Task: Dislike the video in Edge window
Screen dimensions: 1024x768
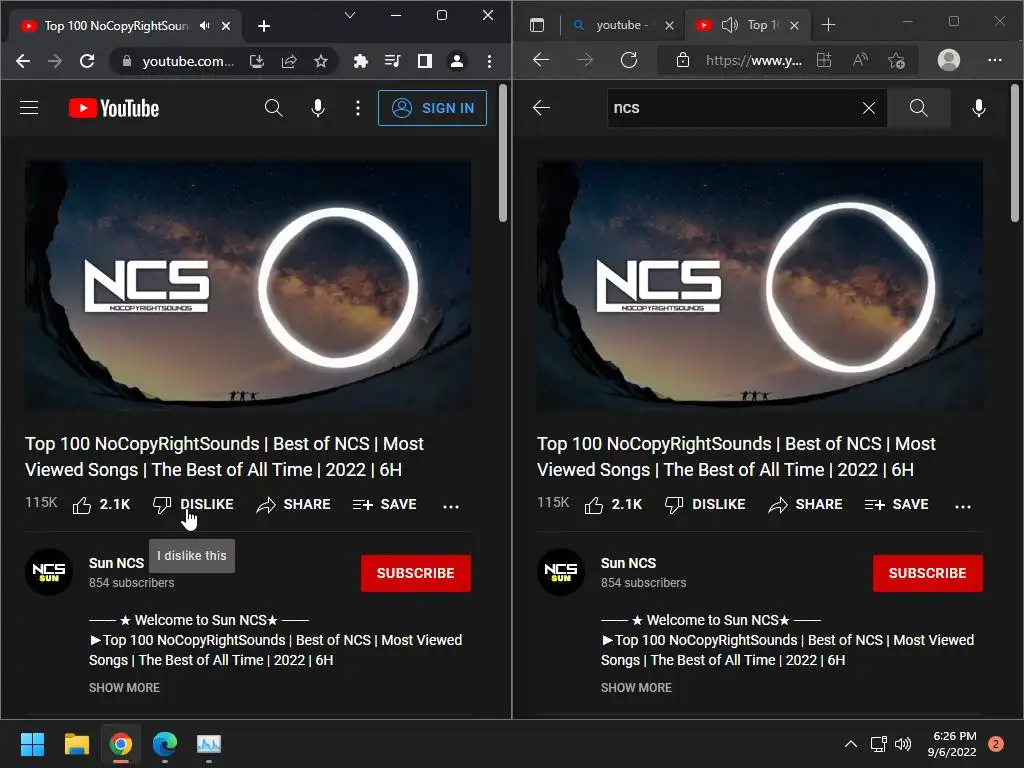Action: tap(705, 505)
